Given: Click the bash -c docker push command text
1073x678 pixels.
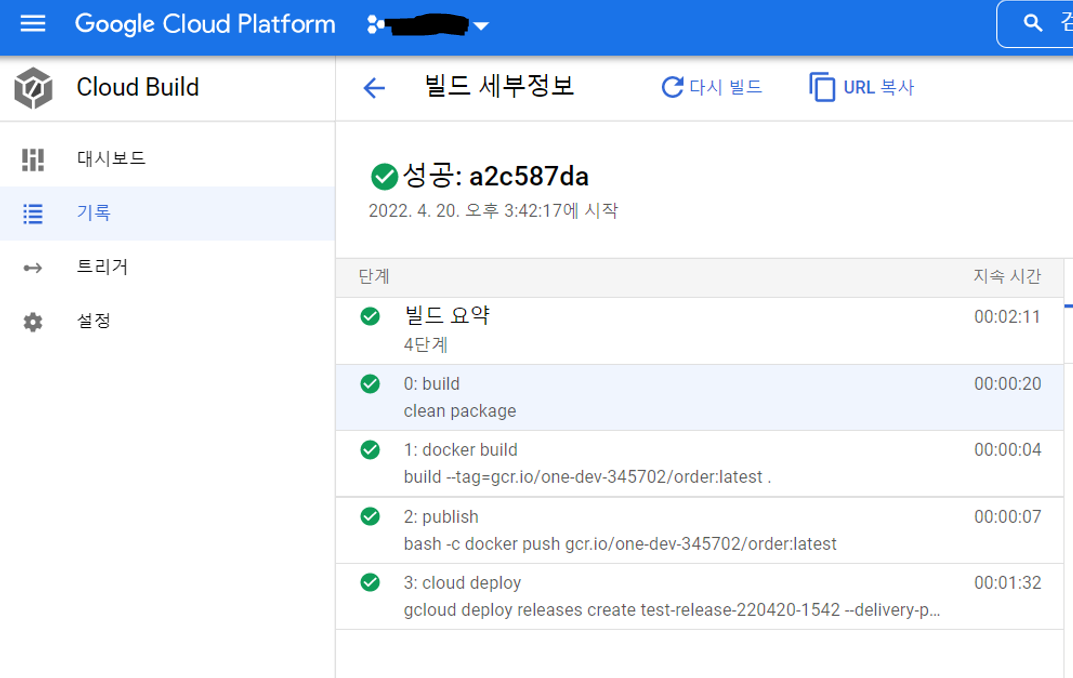Looking at the screenshot, I should click(x=620, y=544).
